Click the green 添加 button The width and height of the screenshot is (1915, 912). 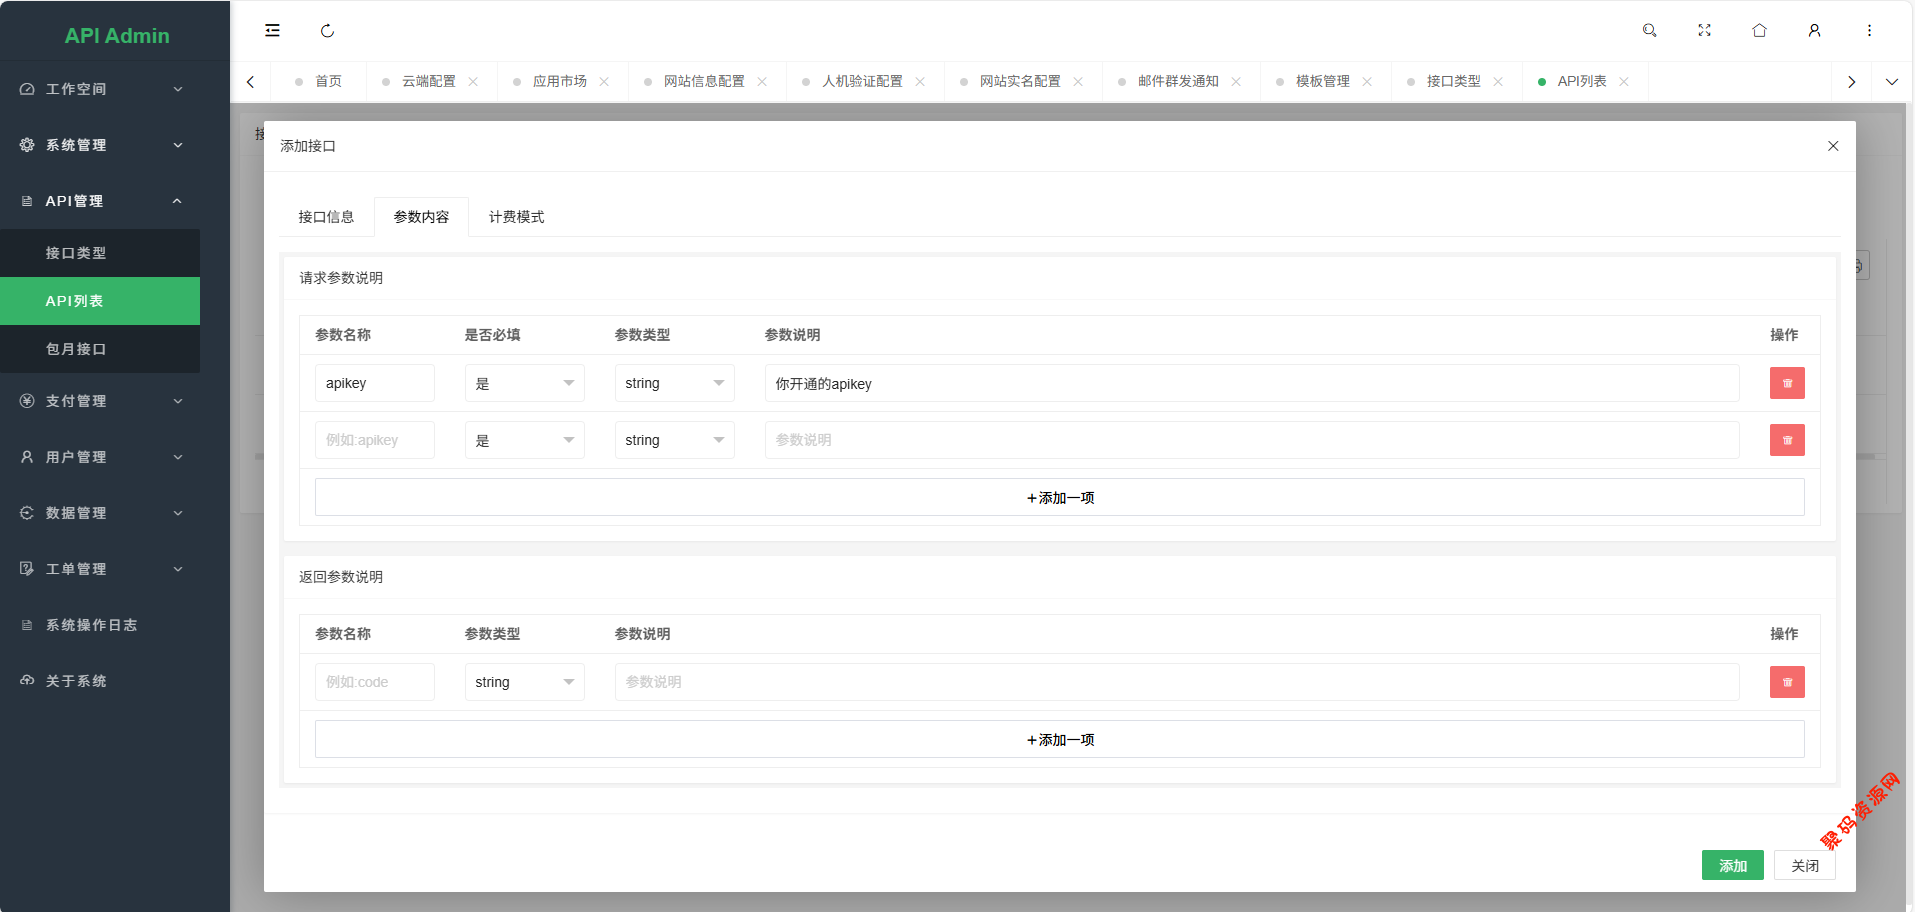coord(1732,866)
